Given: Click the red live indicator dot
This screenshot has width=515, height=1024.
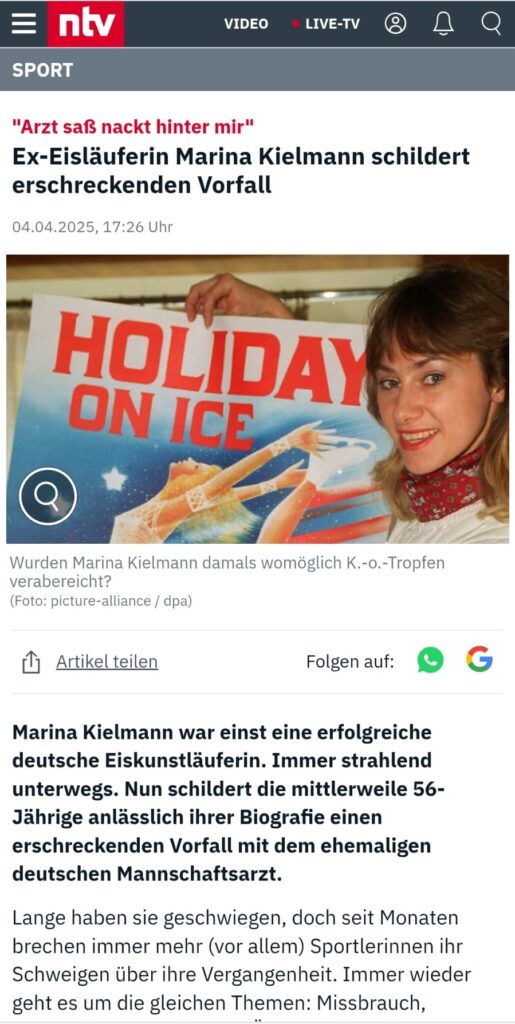Looking at the screenshot, I should click(x=296, y=24).
